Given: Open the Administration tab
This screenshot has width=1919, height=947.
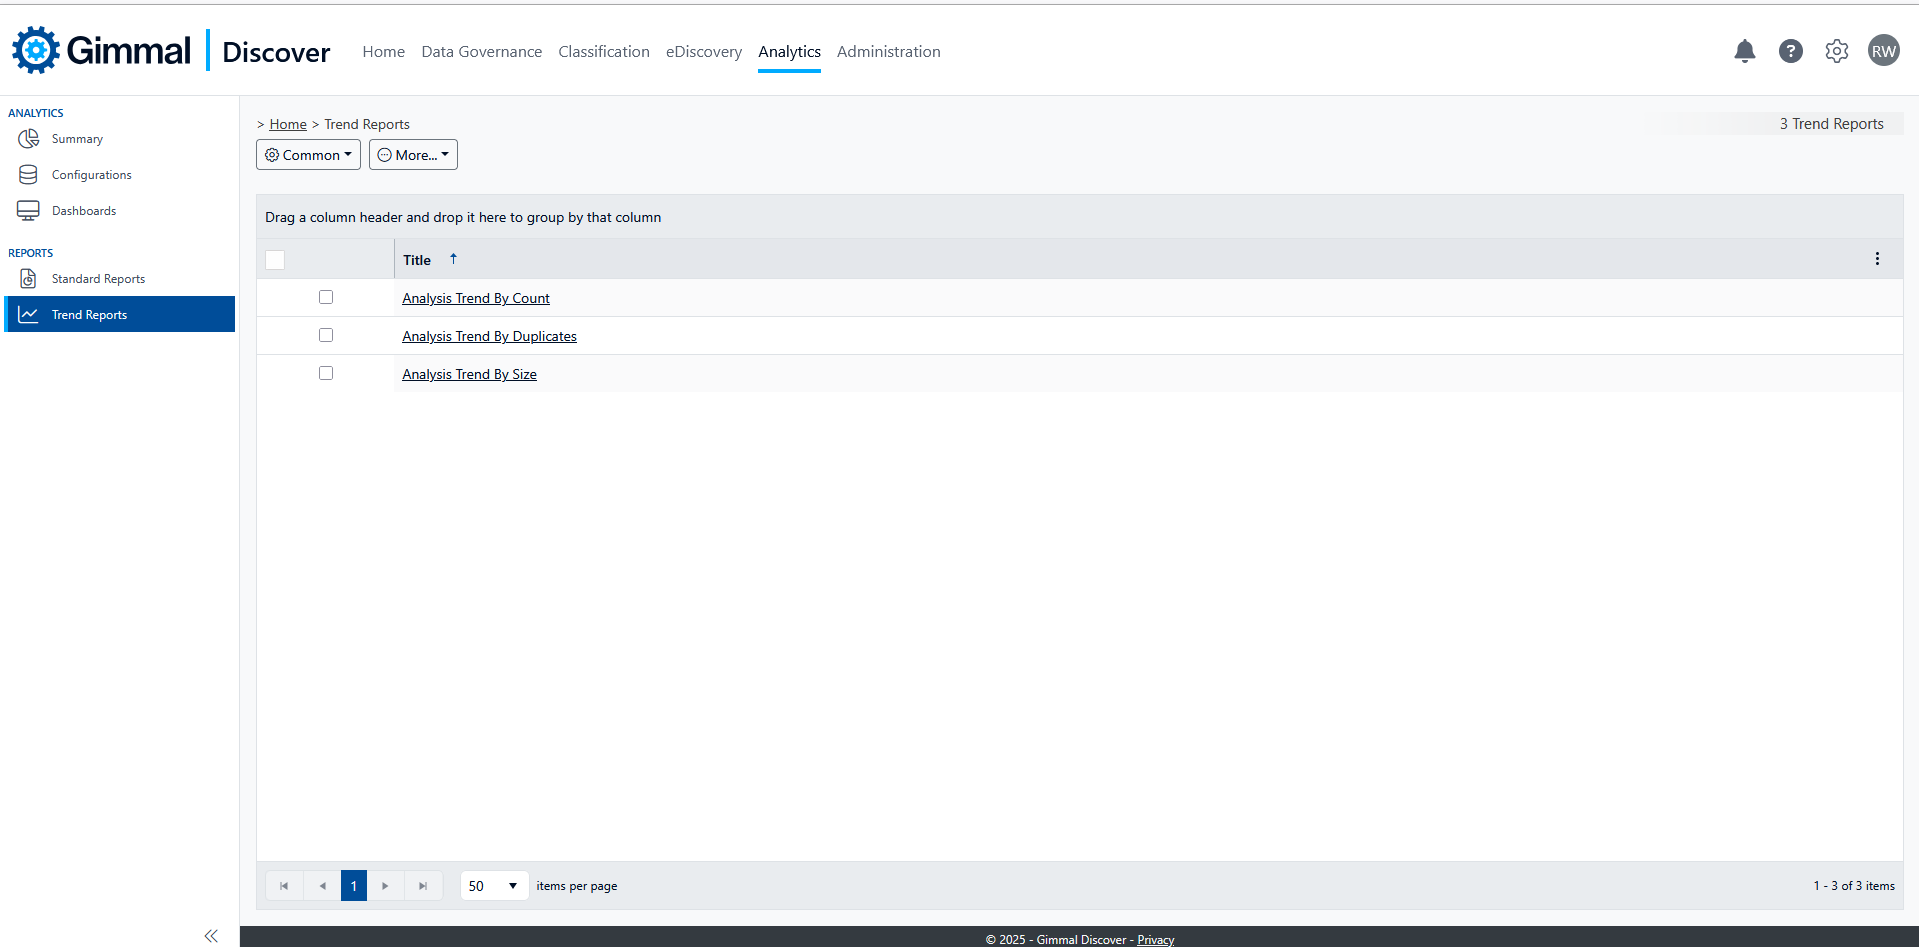Looking at the screenshot, I should point(888,52).
